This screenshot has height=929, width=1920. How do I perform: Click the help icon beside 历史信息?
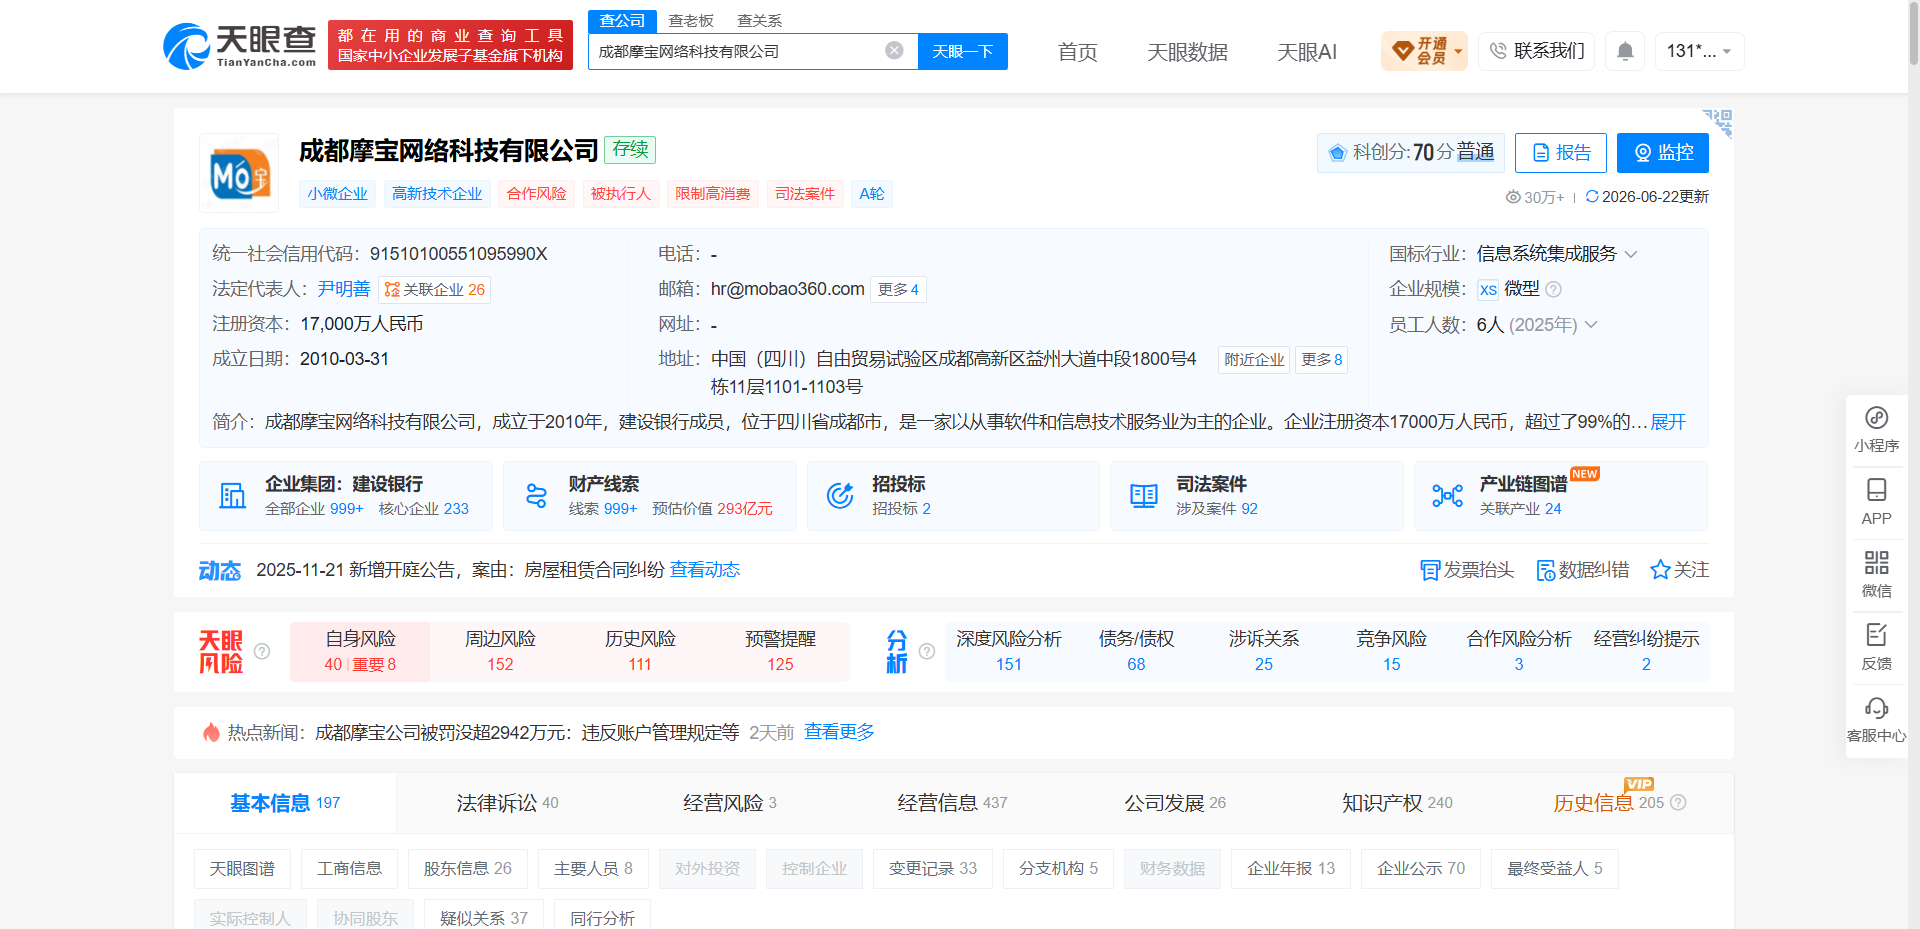[1678, 802]
